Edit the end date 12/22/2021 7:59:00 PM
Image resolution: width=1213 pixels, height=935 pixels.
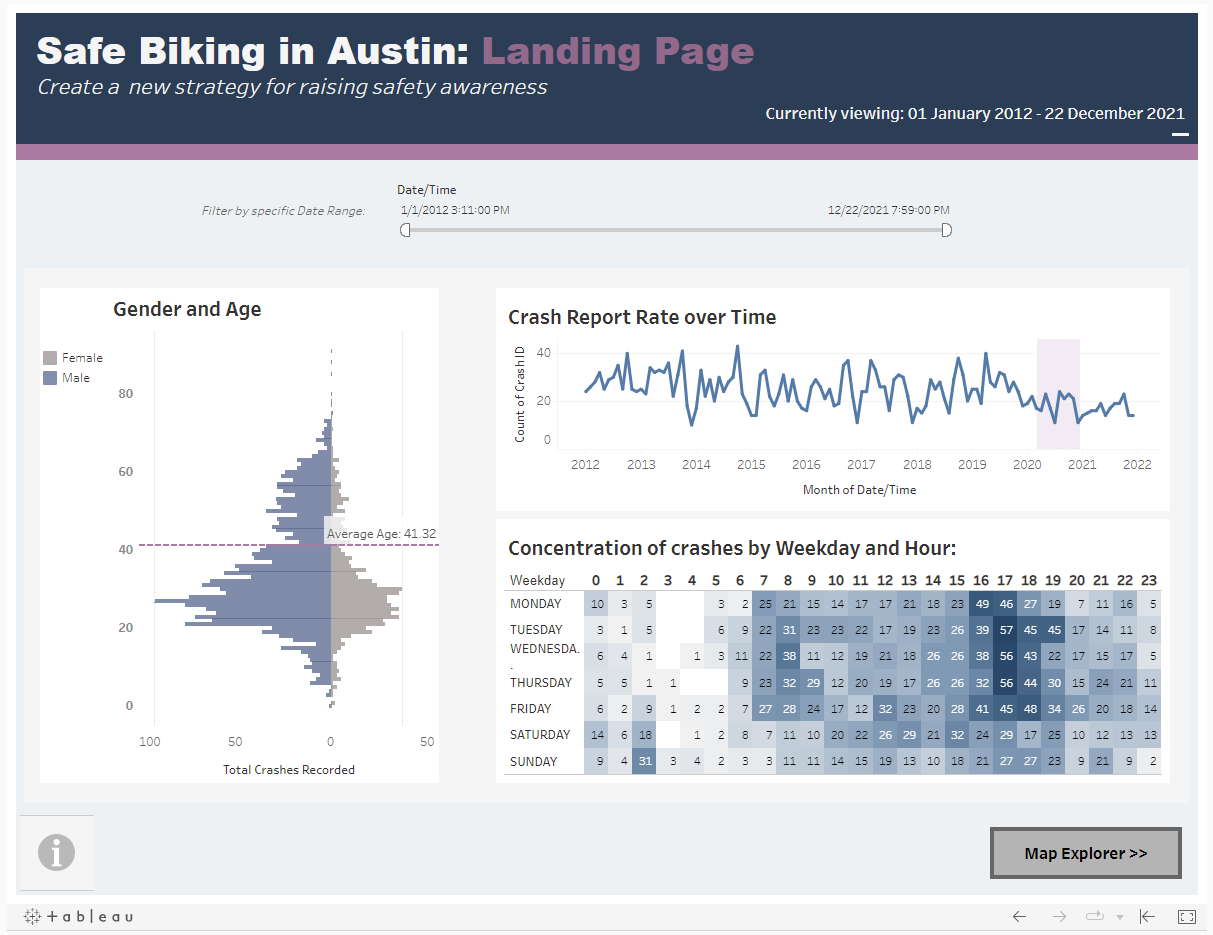coord(889,210)
